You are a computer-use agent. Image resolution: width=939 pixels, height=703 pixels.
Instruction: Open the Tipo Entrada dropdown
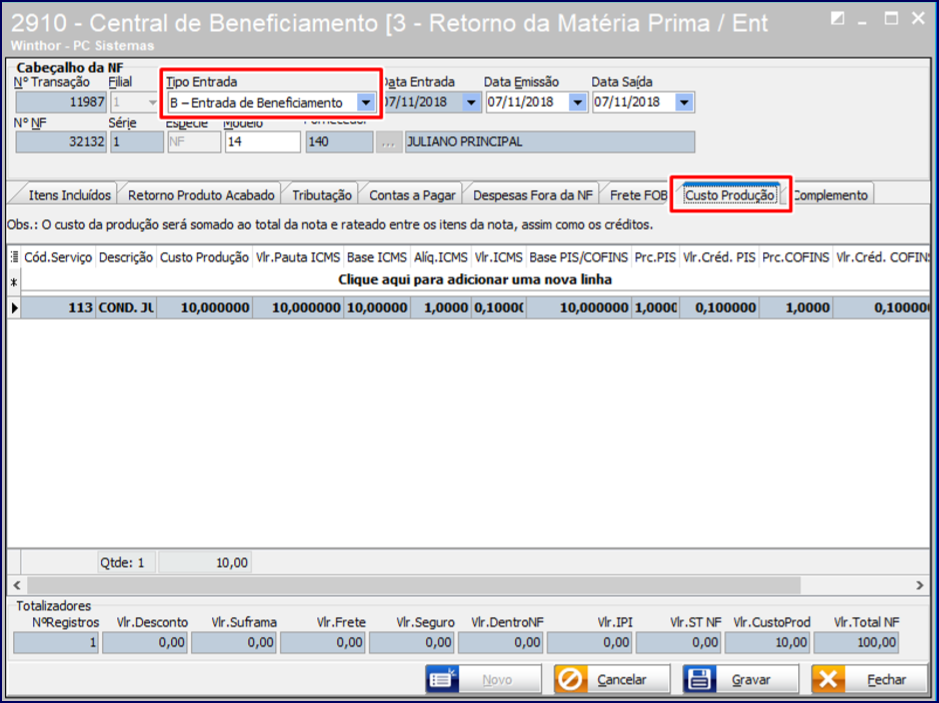(366, 102)
